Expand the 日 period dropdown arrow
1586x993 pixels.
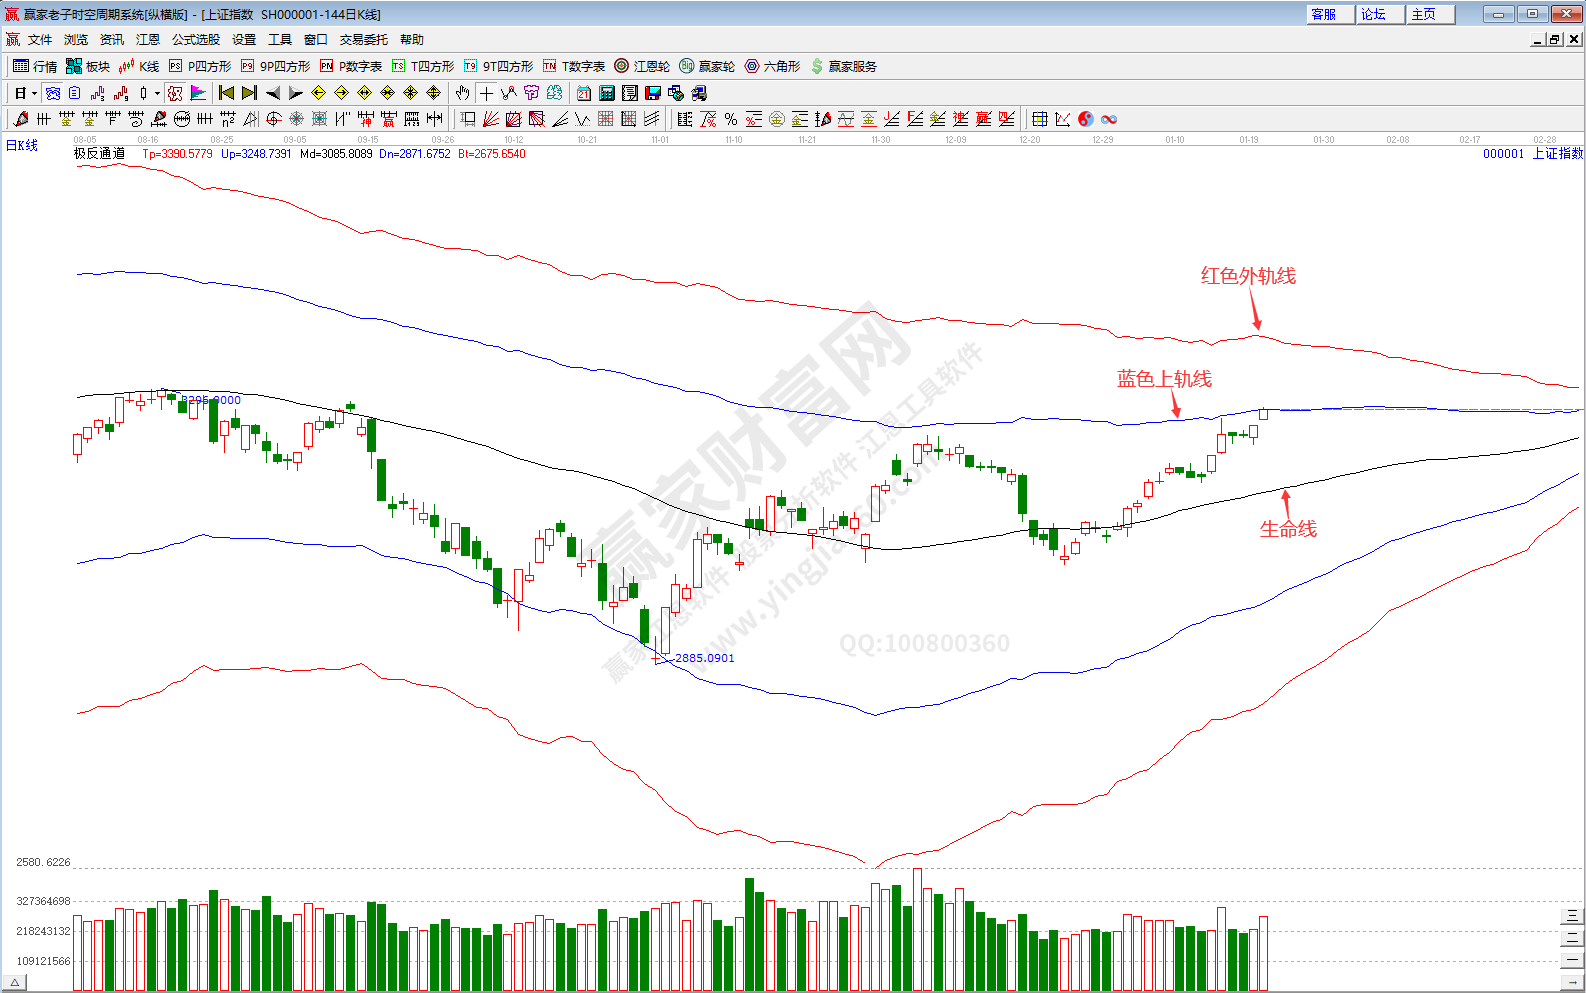[34, 94]
